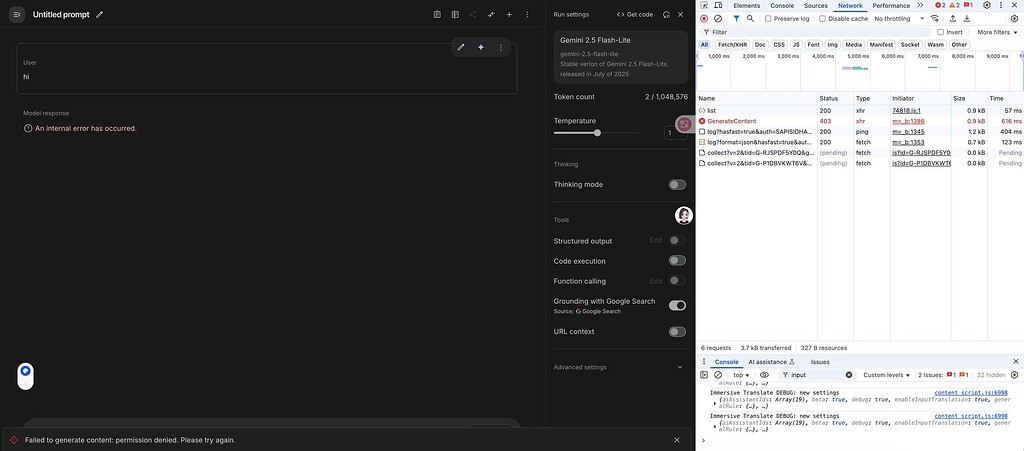Click the sparkle arrows icon in header
The image size is (1024, 451).
pos(491,14)
